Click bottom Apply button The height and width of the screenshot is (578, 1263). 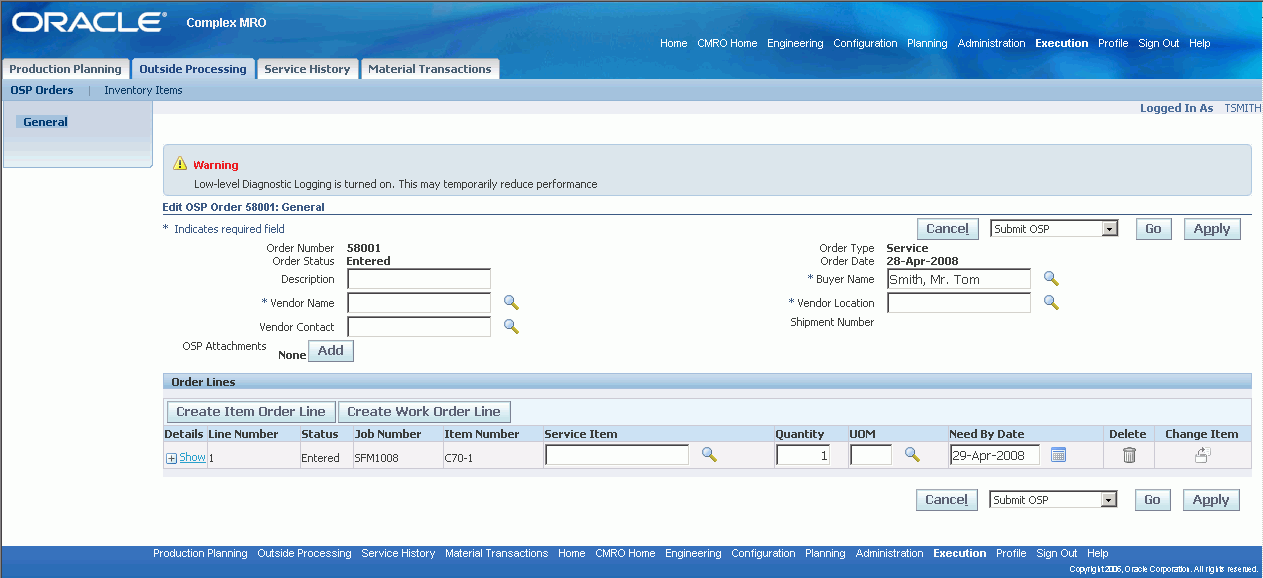point(1211,500)
